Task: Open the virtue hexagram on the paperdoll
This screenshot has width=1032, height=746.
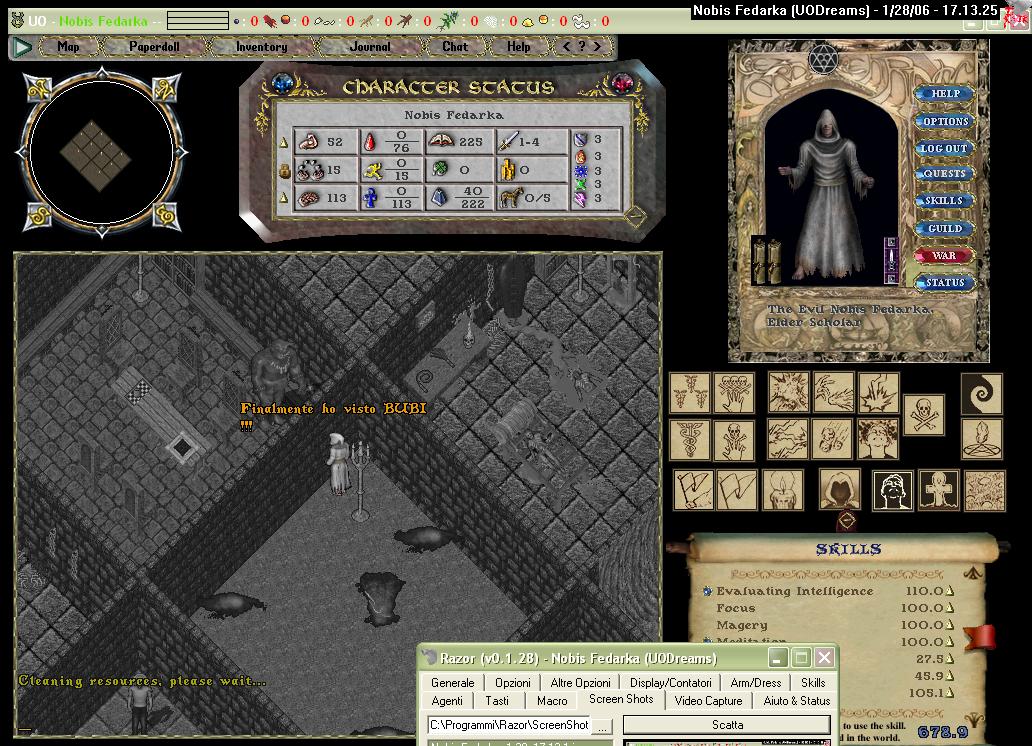Action: [823, 60]
